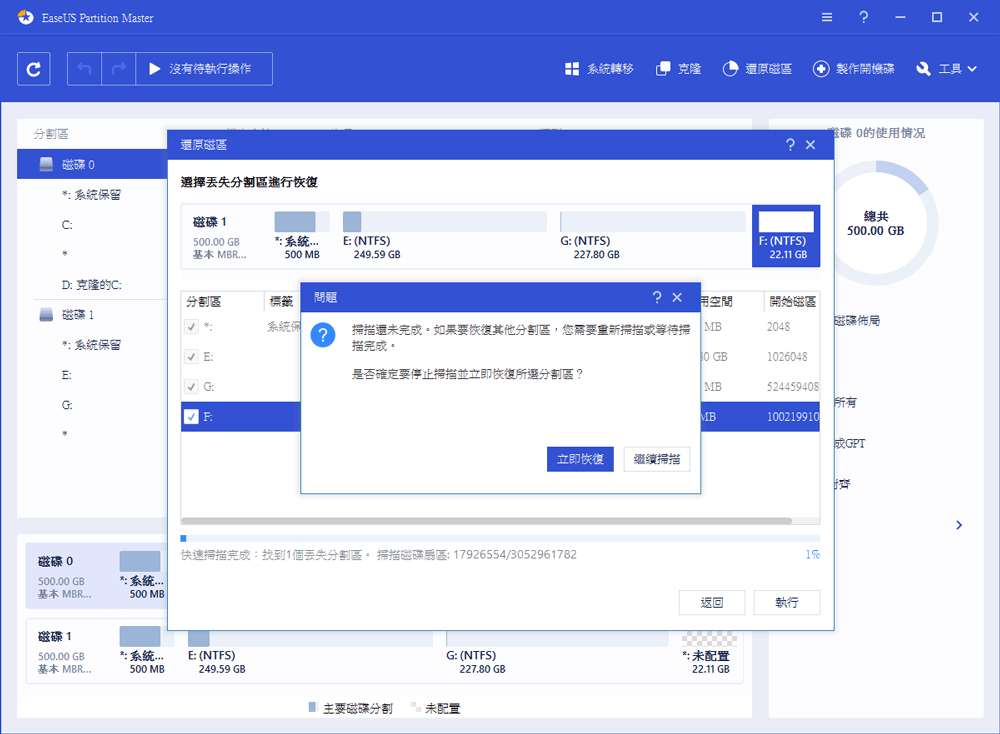Click the 執行 proceed button
Image resolution: width=1000 pixels, height=734 pixels.
coord(786,603)
